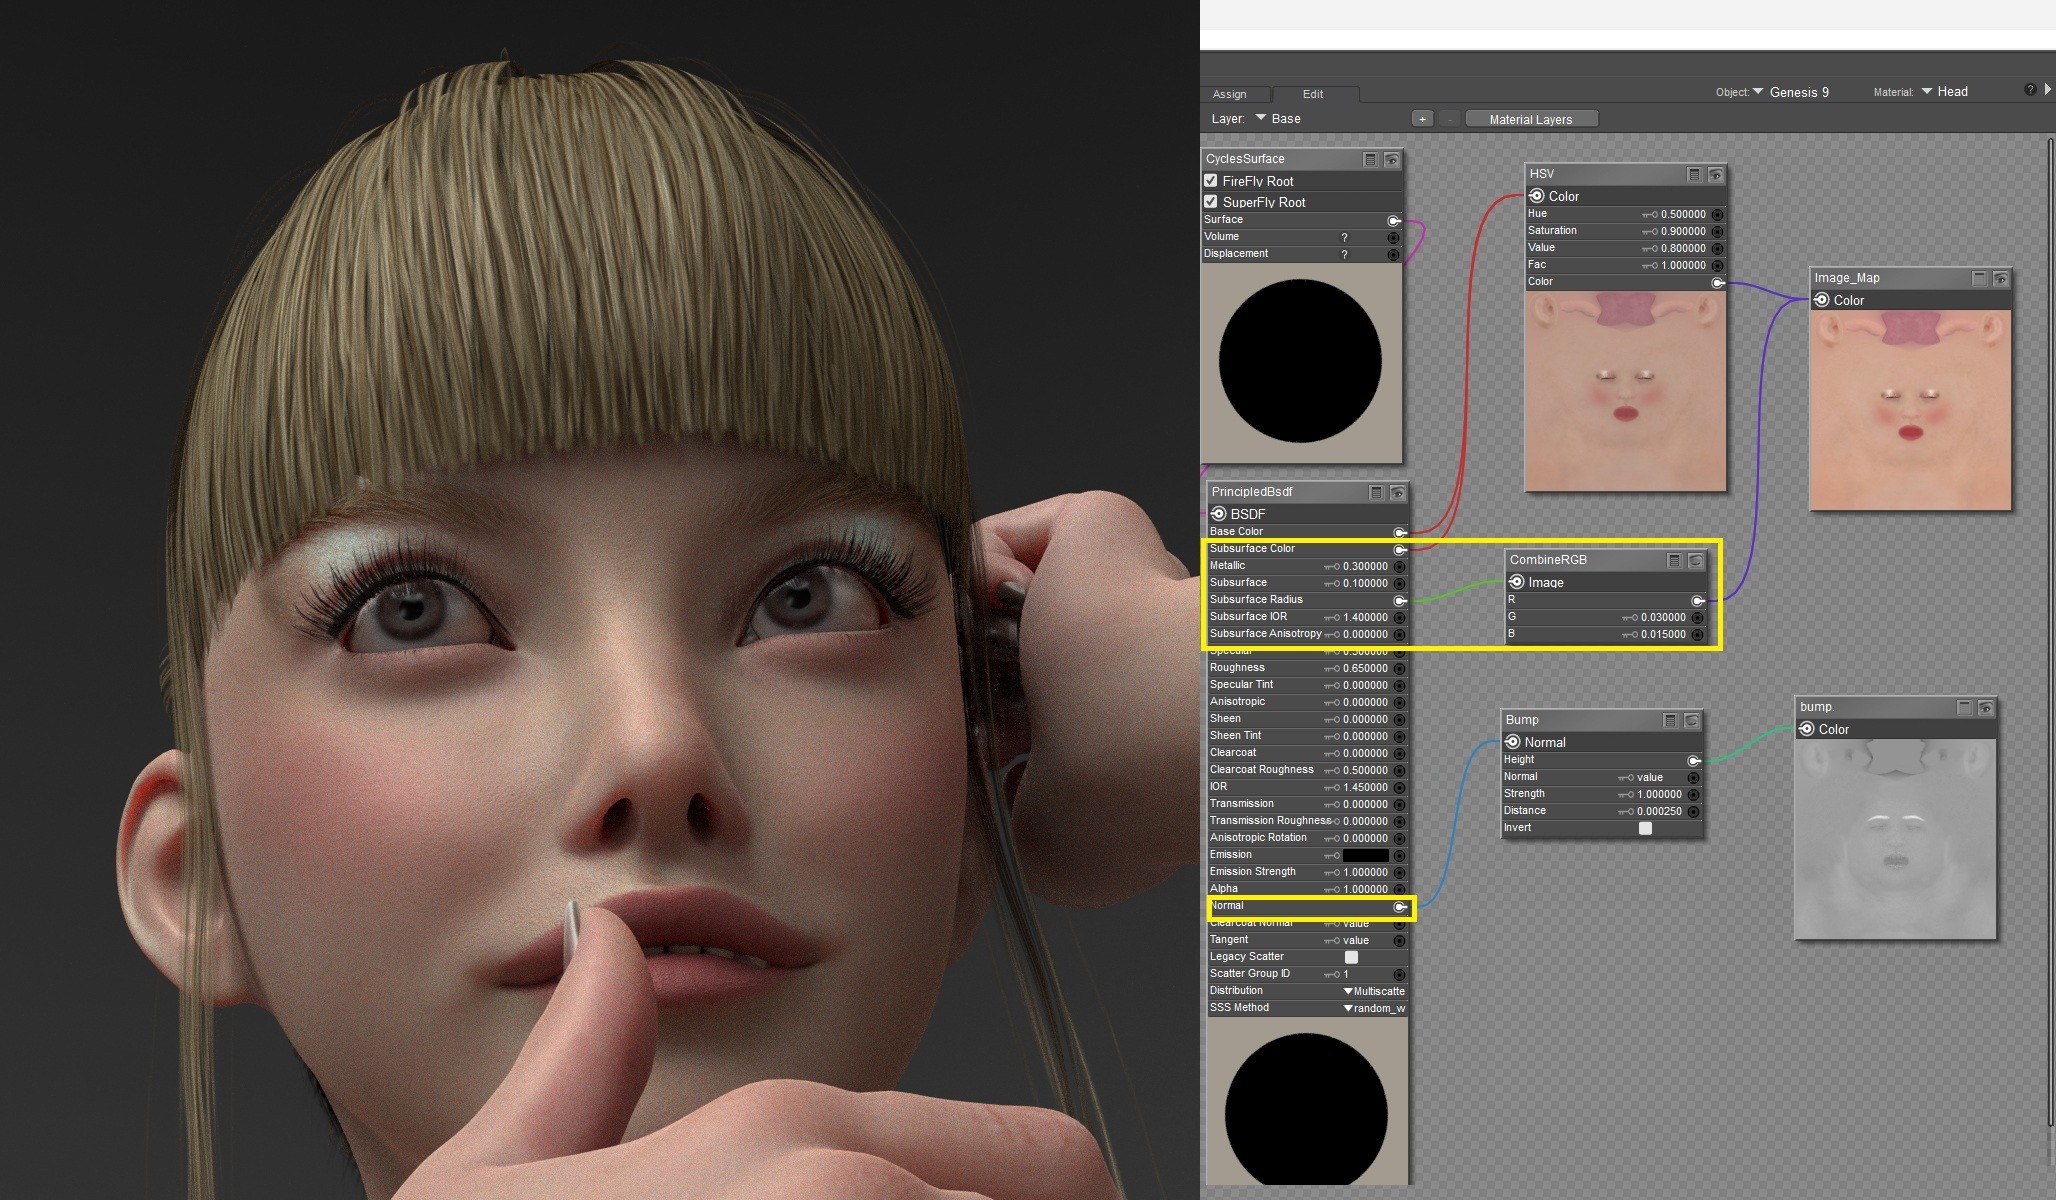Toggle the PrincipledBsdf node preview eye
Screen dimensions: 2056x1200
tap(1397, 492)
